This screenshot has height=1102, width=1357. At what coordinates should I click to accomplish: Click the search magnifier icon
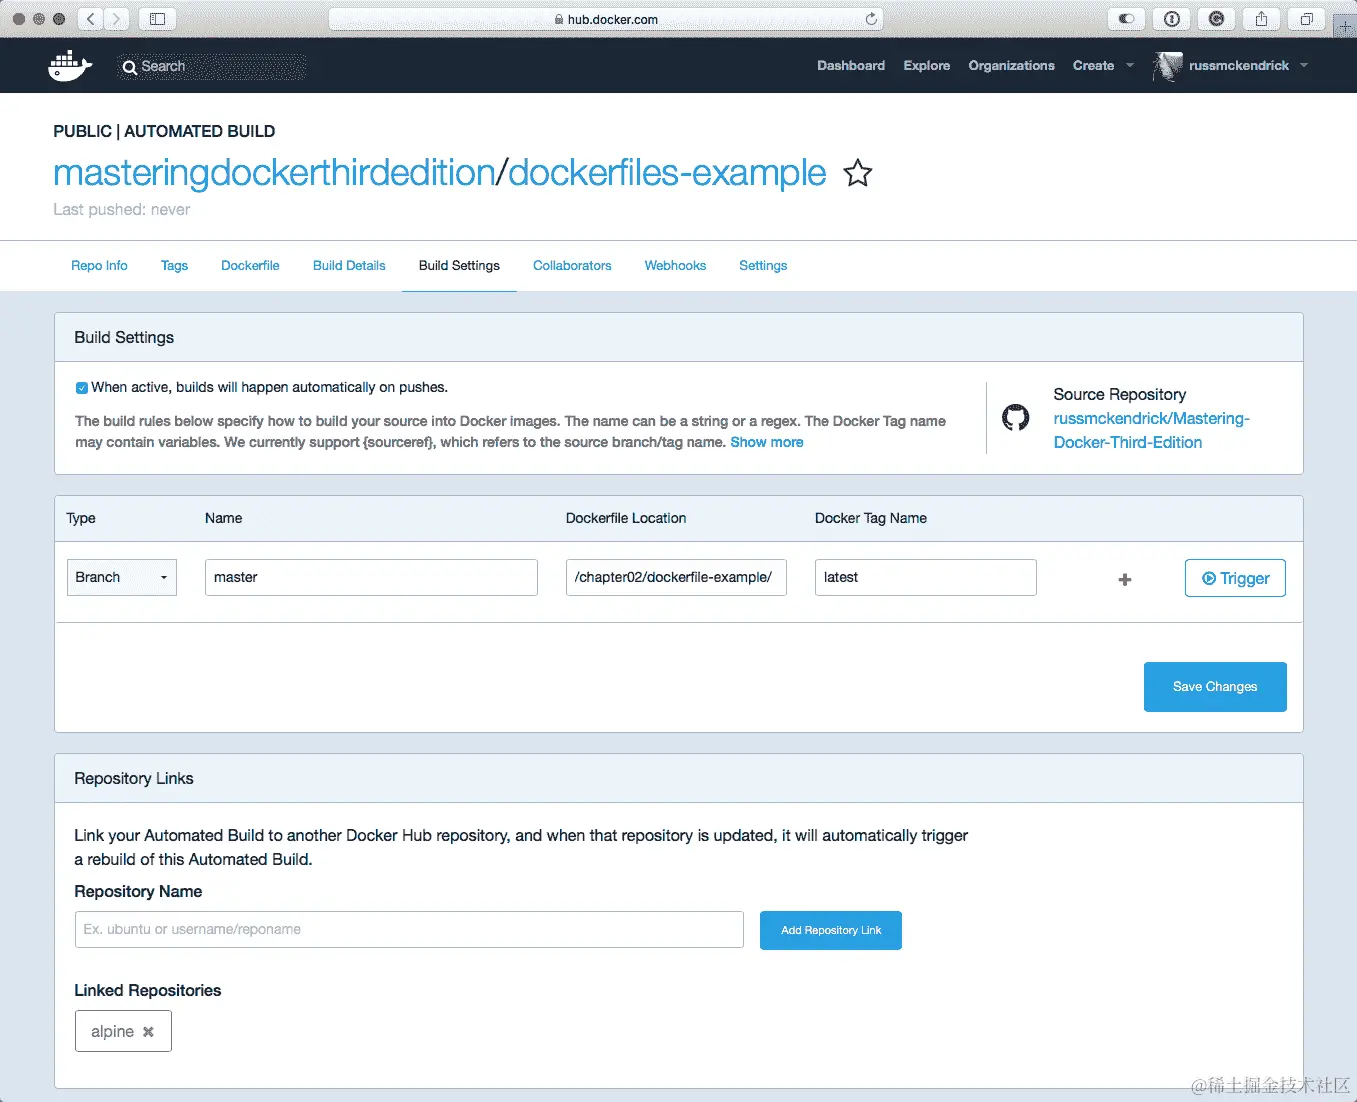point(129,67)
